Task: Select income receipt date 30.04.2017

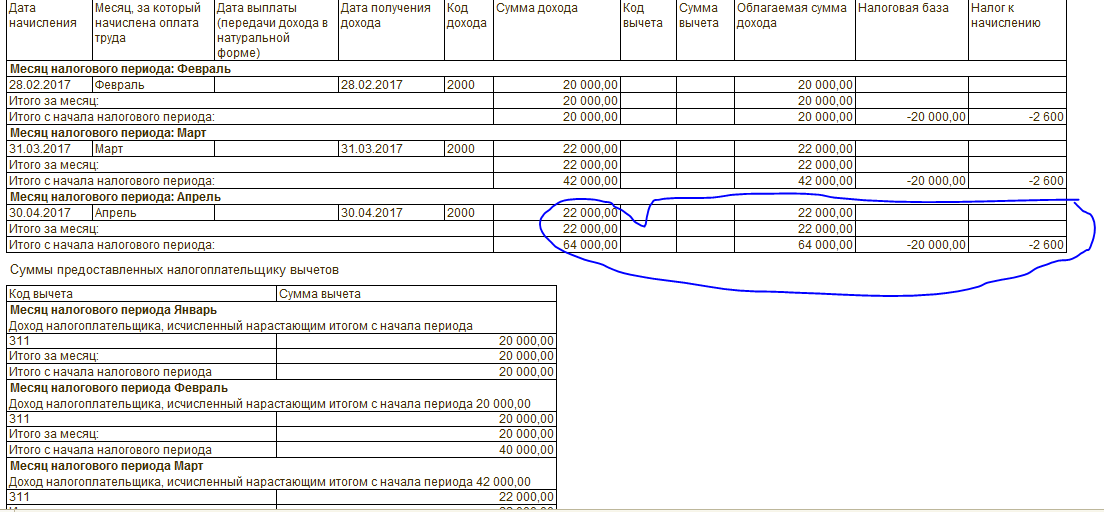Action: (373, 213)
